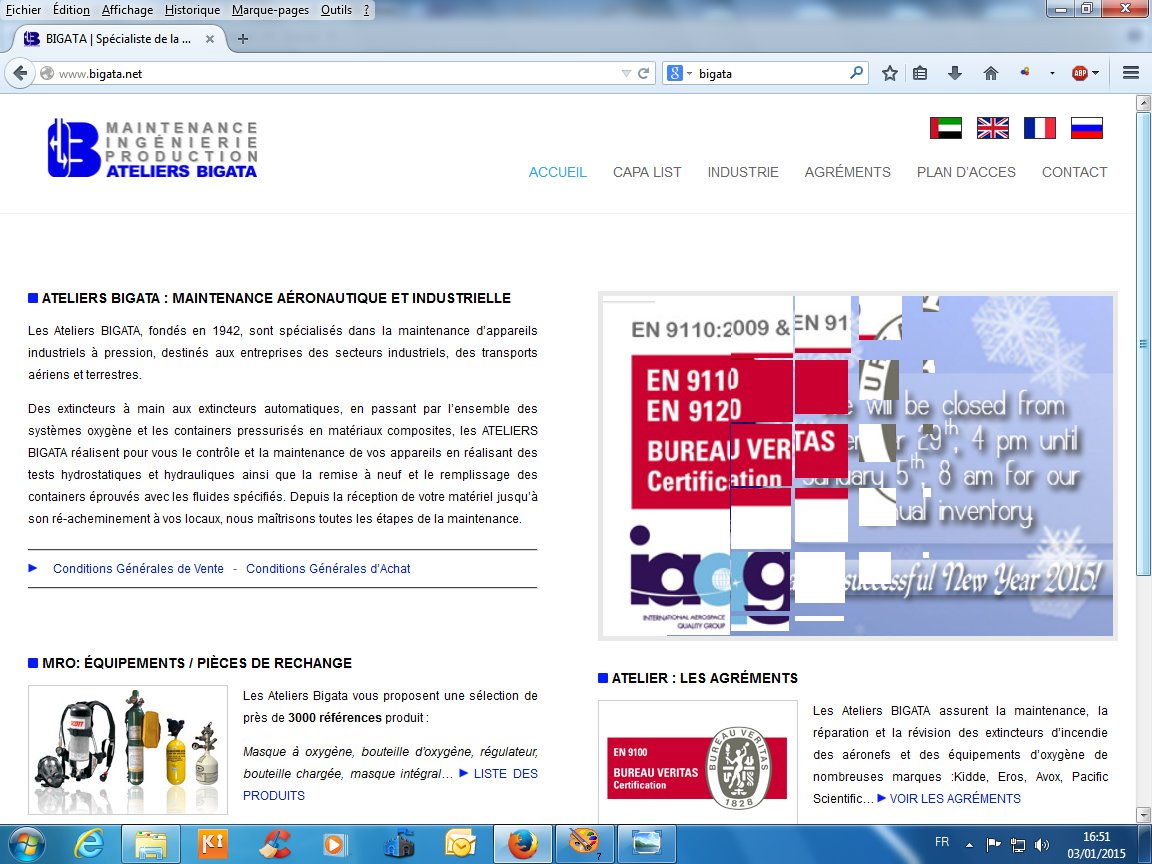Open the Outlook mail icon in the taskbar
Viewport: 1152px width, 864px height.
461,844
